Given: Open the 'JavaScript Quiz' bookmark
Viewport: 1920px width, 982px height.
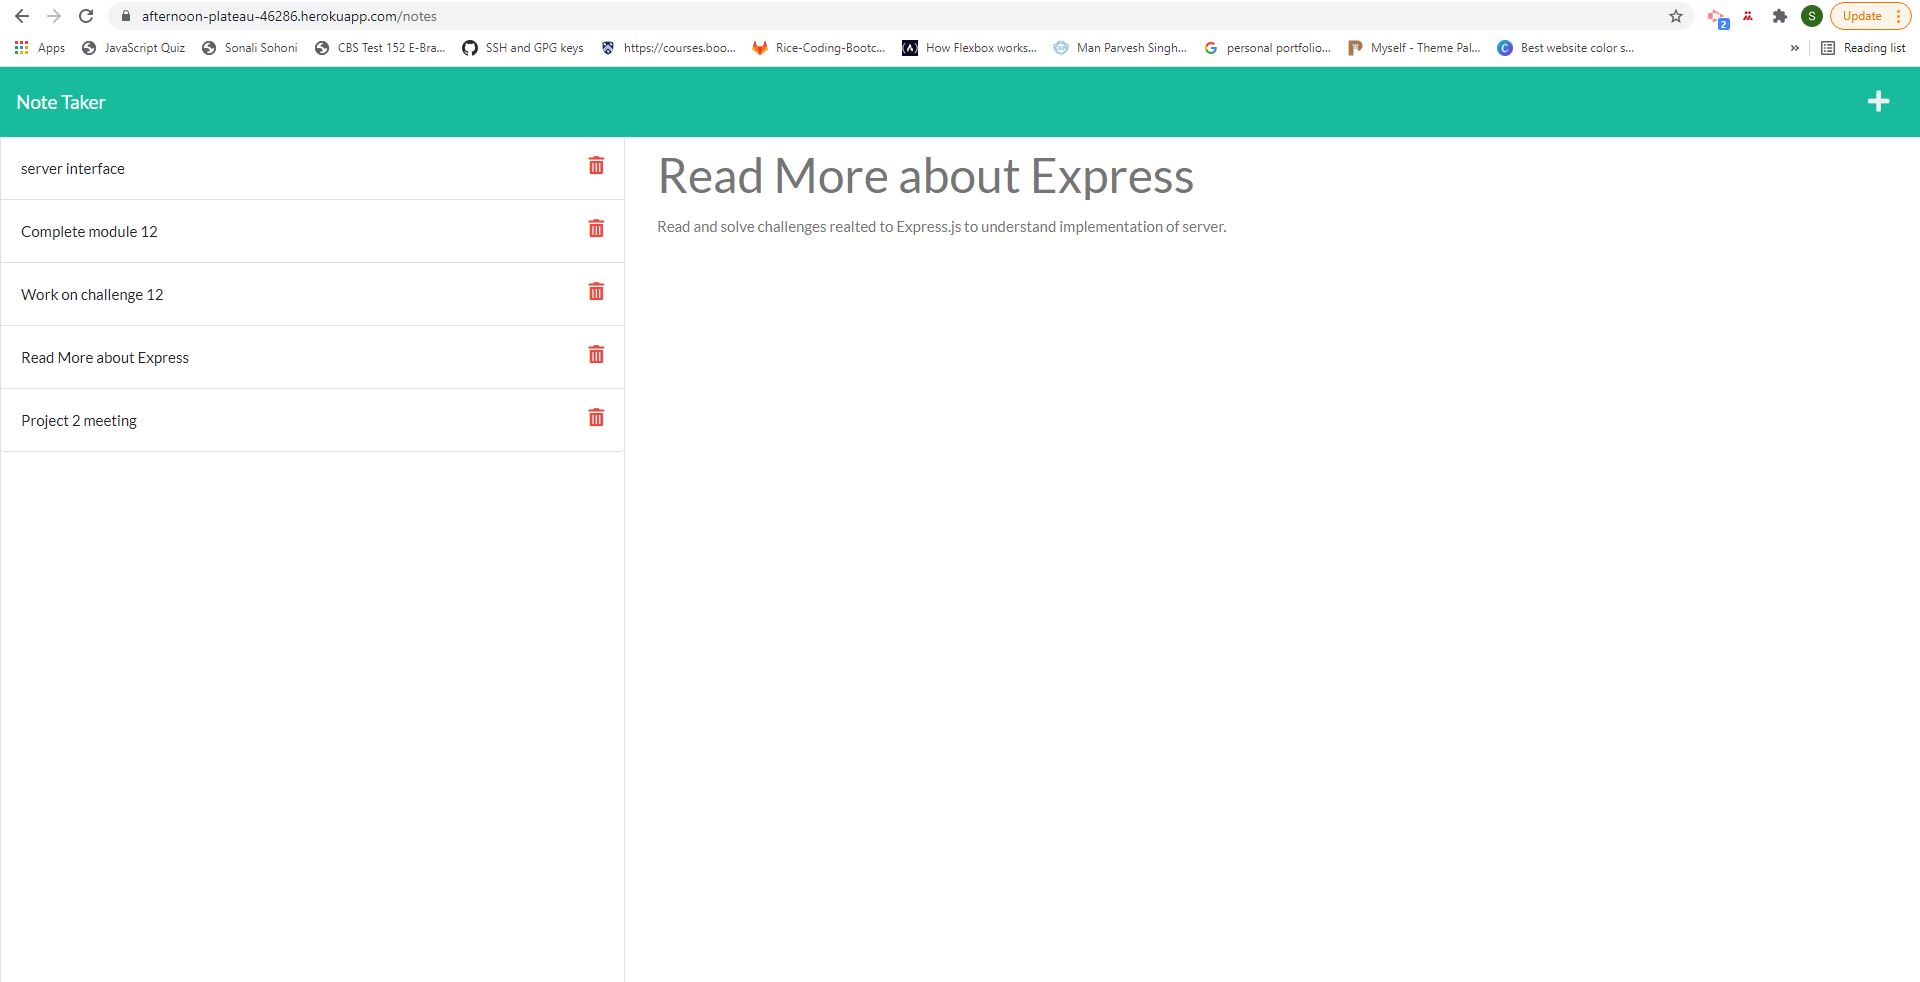Looking at the screenshot, I should [x=133, y=47].
